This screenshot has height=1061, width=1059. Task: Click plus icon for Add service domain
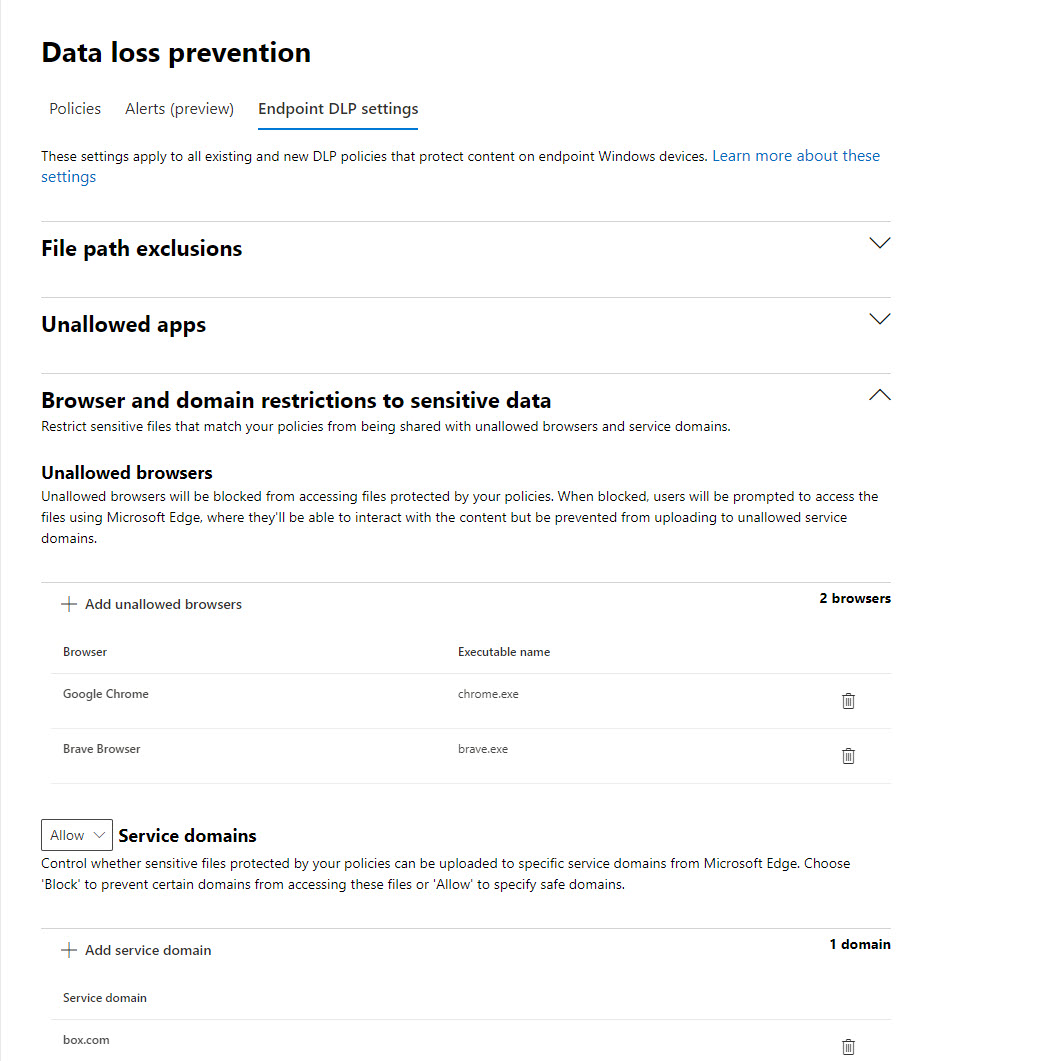point(69,950)
